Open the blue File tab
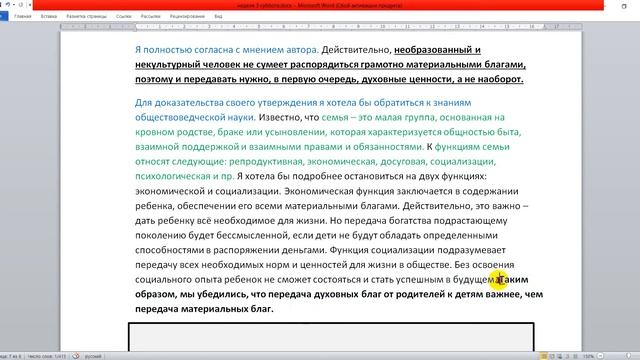Image resolution: width=640 pixels, height=360 pixels. point(4,16)
